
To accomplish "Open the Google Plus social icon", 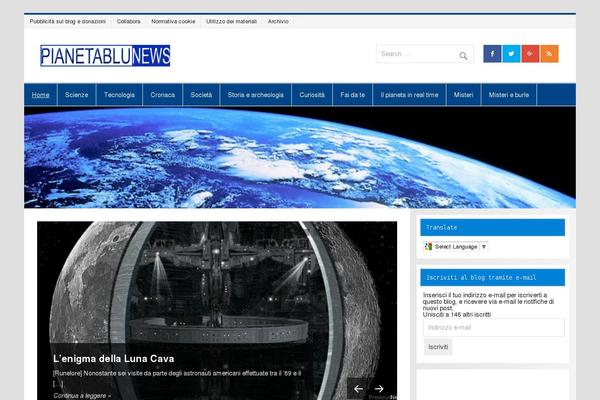I will (x=530, y=54).
